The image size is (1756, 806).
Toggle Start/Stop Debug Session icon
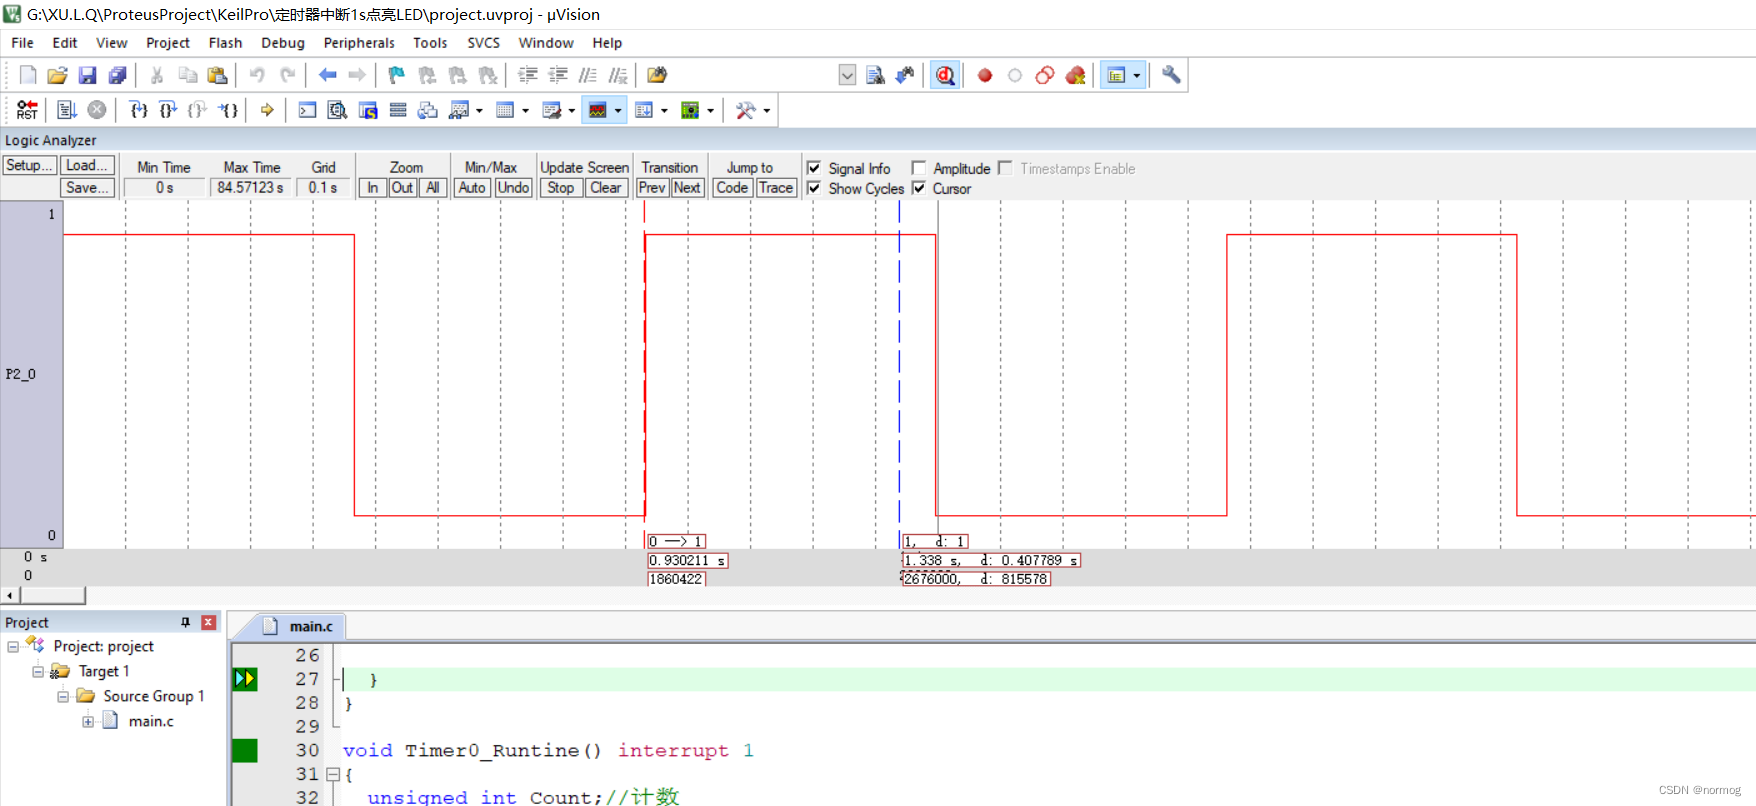tap(945, 75)
